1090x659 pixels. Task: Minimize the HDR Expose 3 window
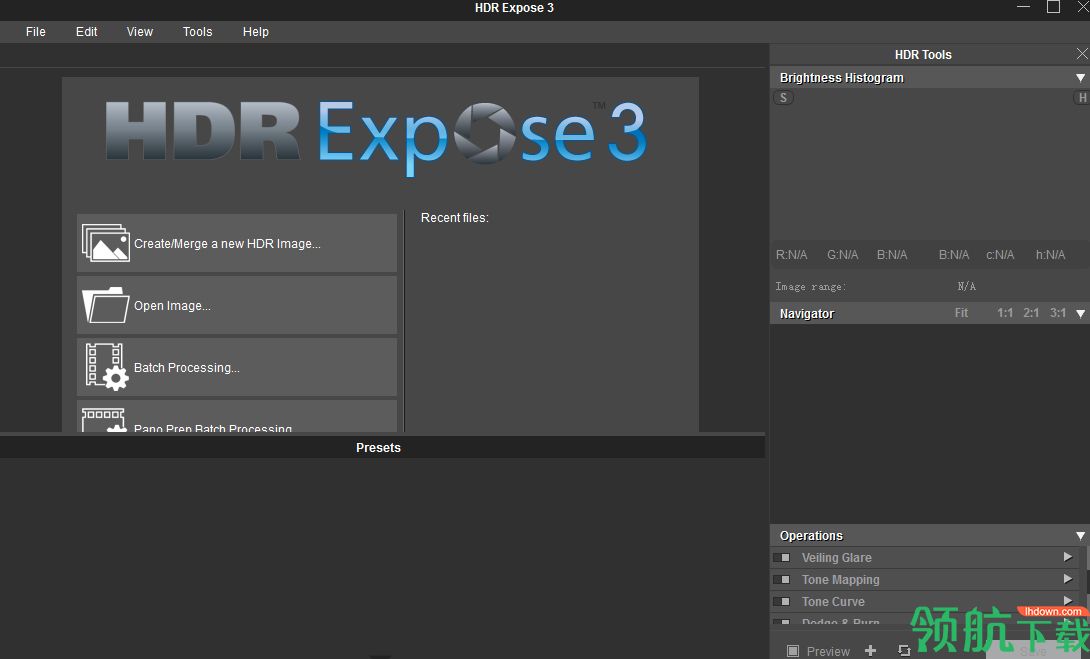1023,7
